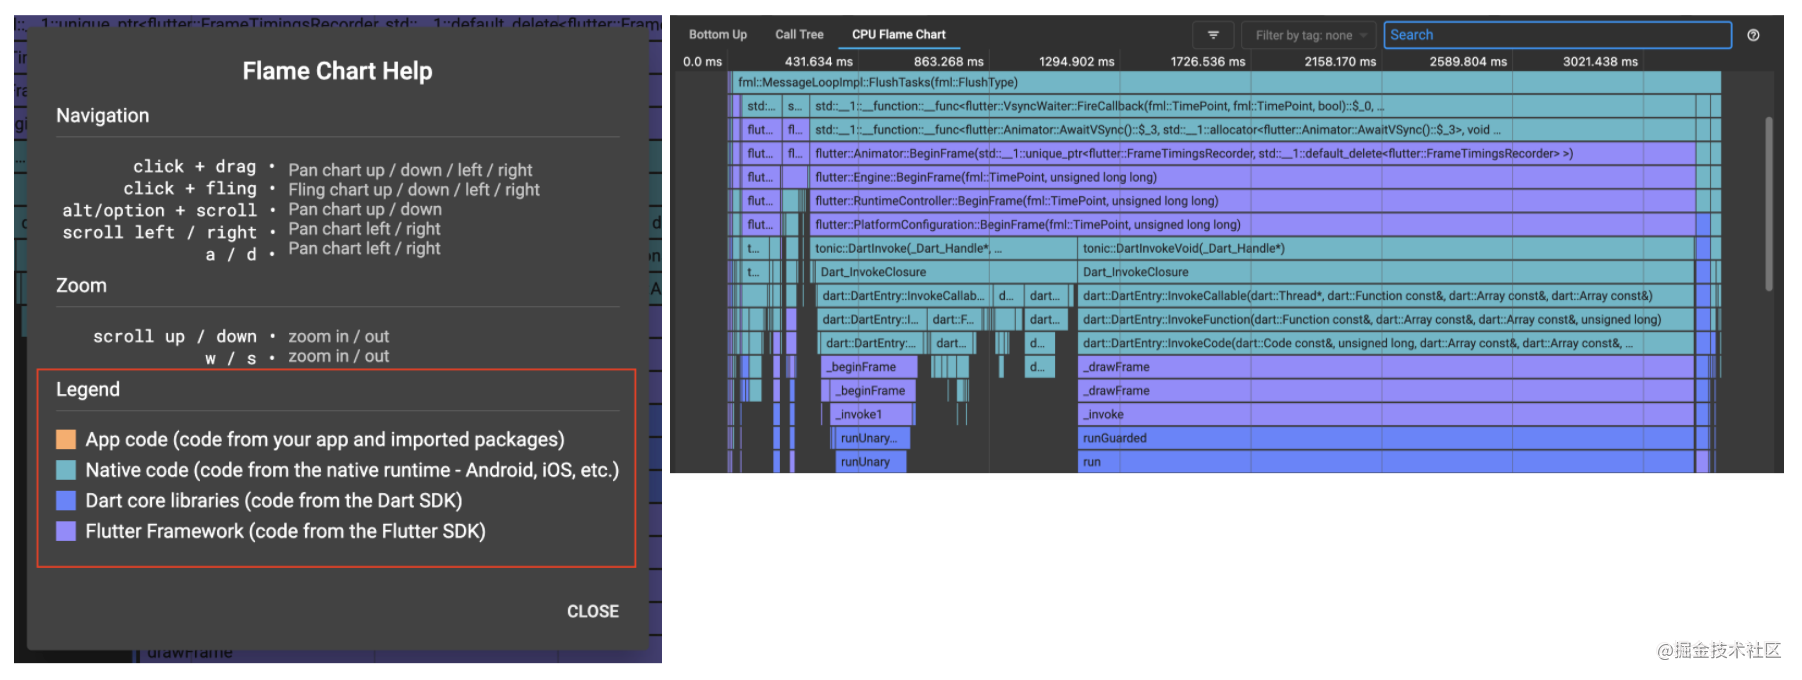Click the Flame Chart Help title
Screen dimensions: 1802x680
coord(337,71)
